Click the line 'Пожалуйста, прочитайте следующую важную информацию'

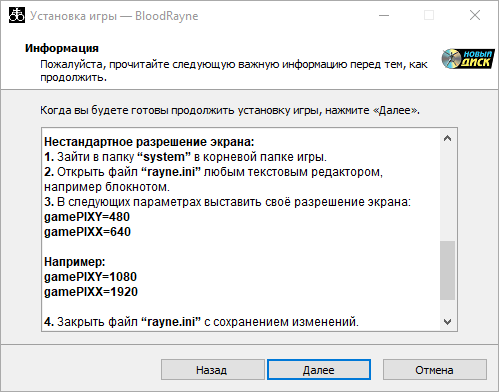tap(234, 64)
